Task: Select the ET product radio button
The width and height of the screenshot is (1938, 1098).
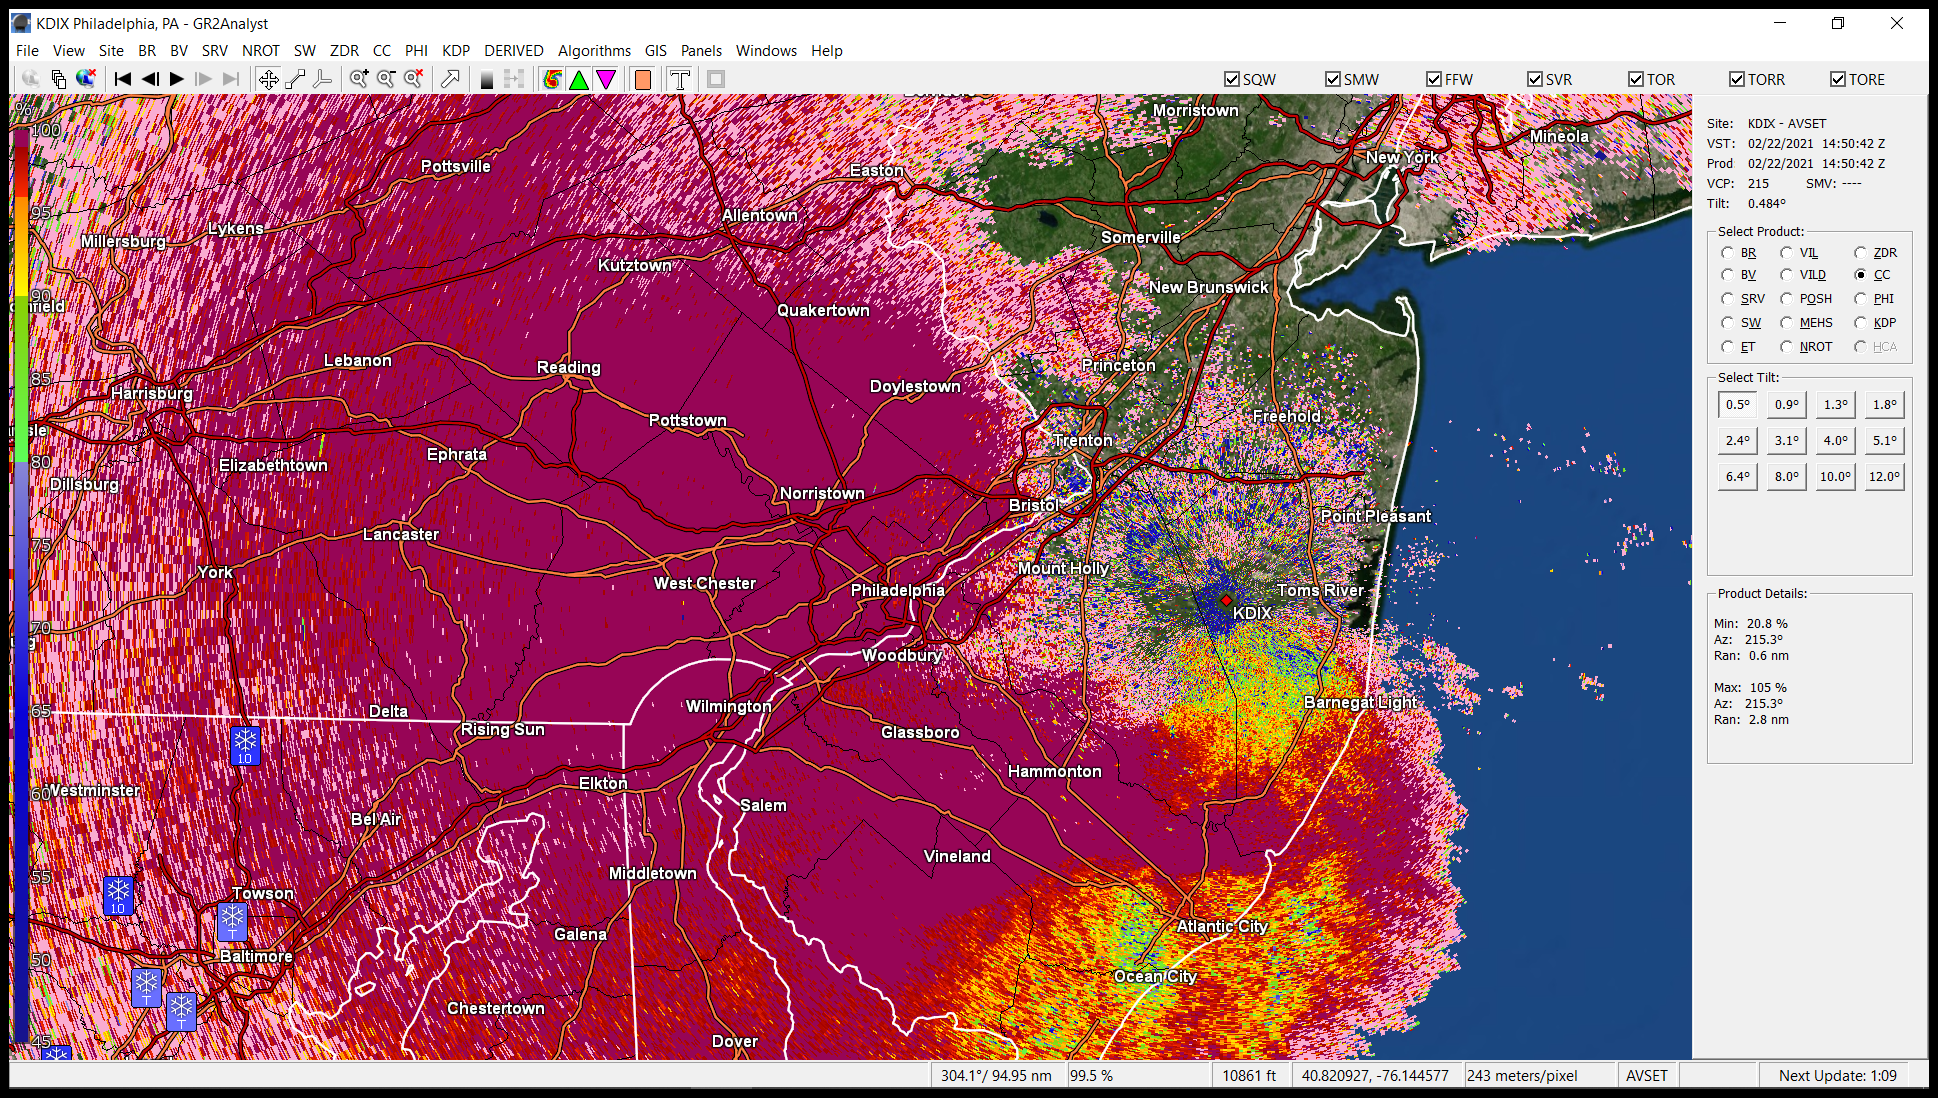Action: (x=1727, y=347)
